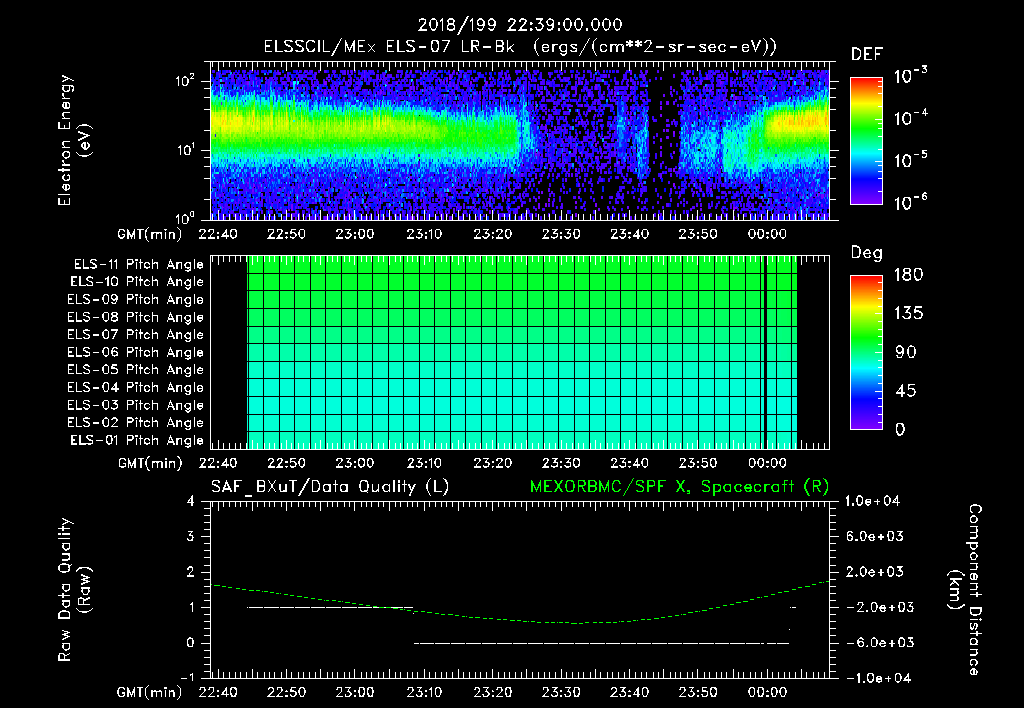Click the 1.0e+04 right axis value
This screenshot has width=1024, height=708.
[872, 501]
